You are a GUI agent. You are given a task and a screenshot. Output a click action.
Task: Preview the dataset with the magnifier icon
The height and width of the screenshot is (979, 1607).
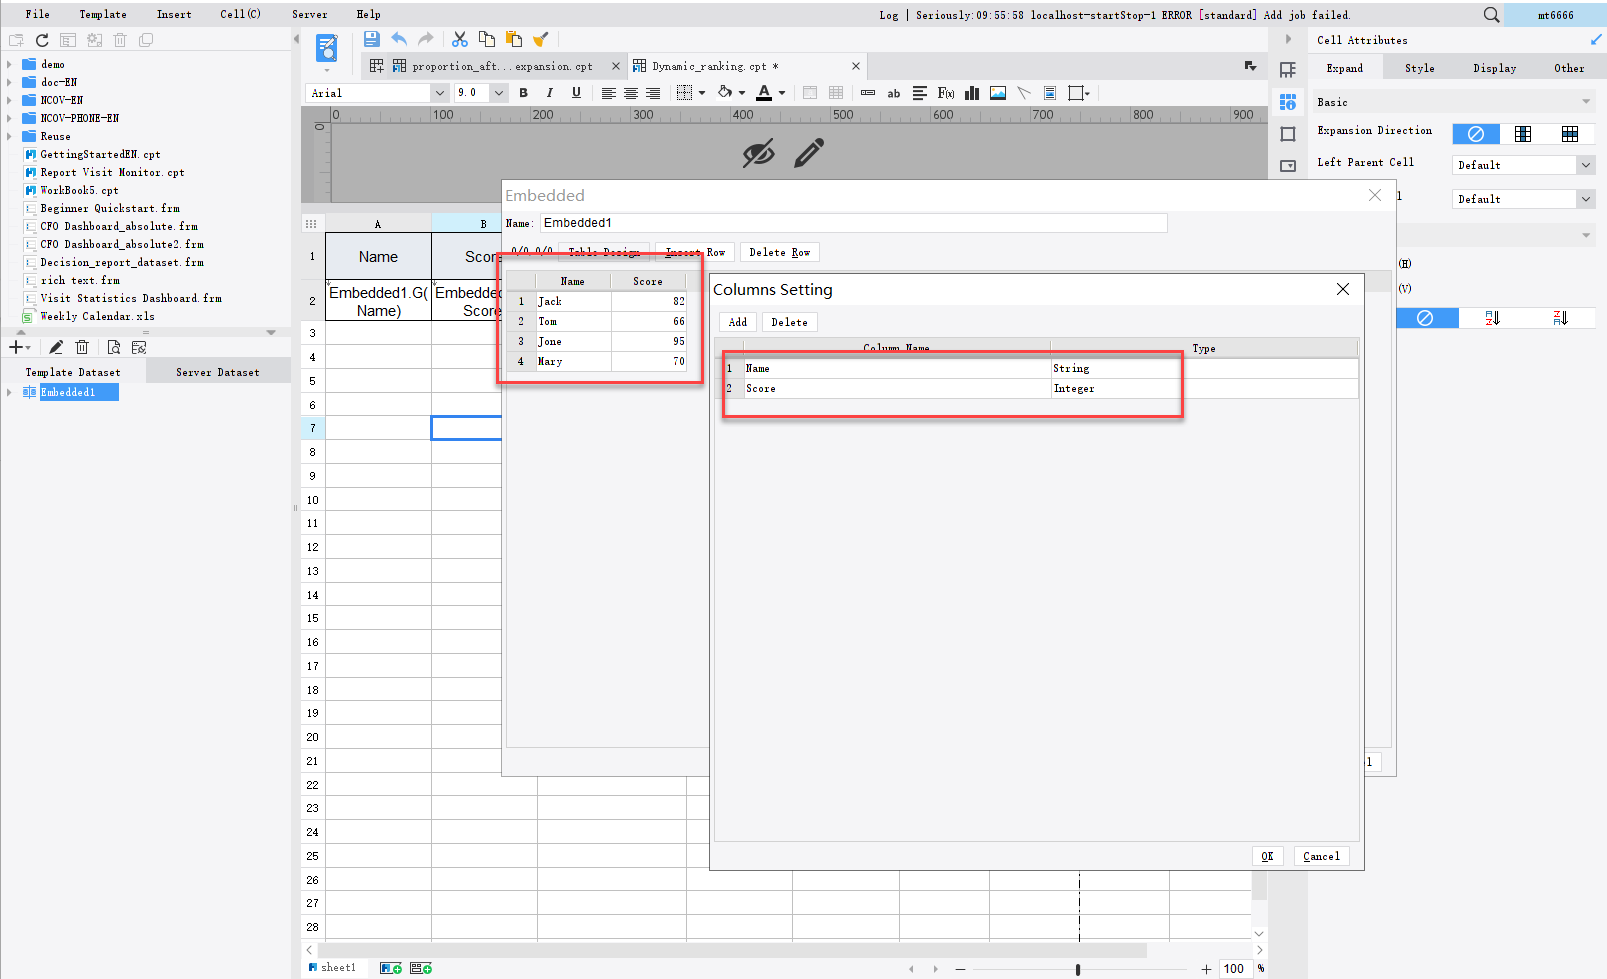(x=113, y=347)
